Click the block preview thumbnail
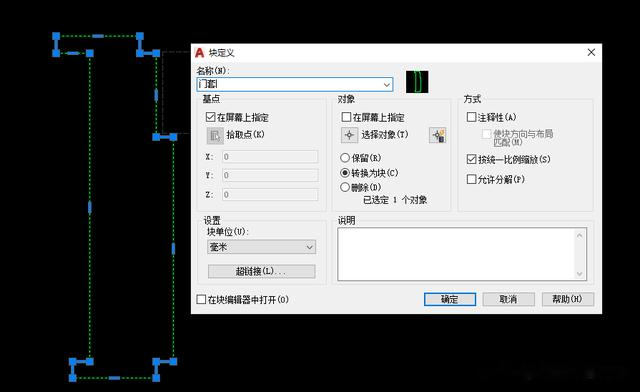Screen dimensions: 640x392 (x=417, y=82)
